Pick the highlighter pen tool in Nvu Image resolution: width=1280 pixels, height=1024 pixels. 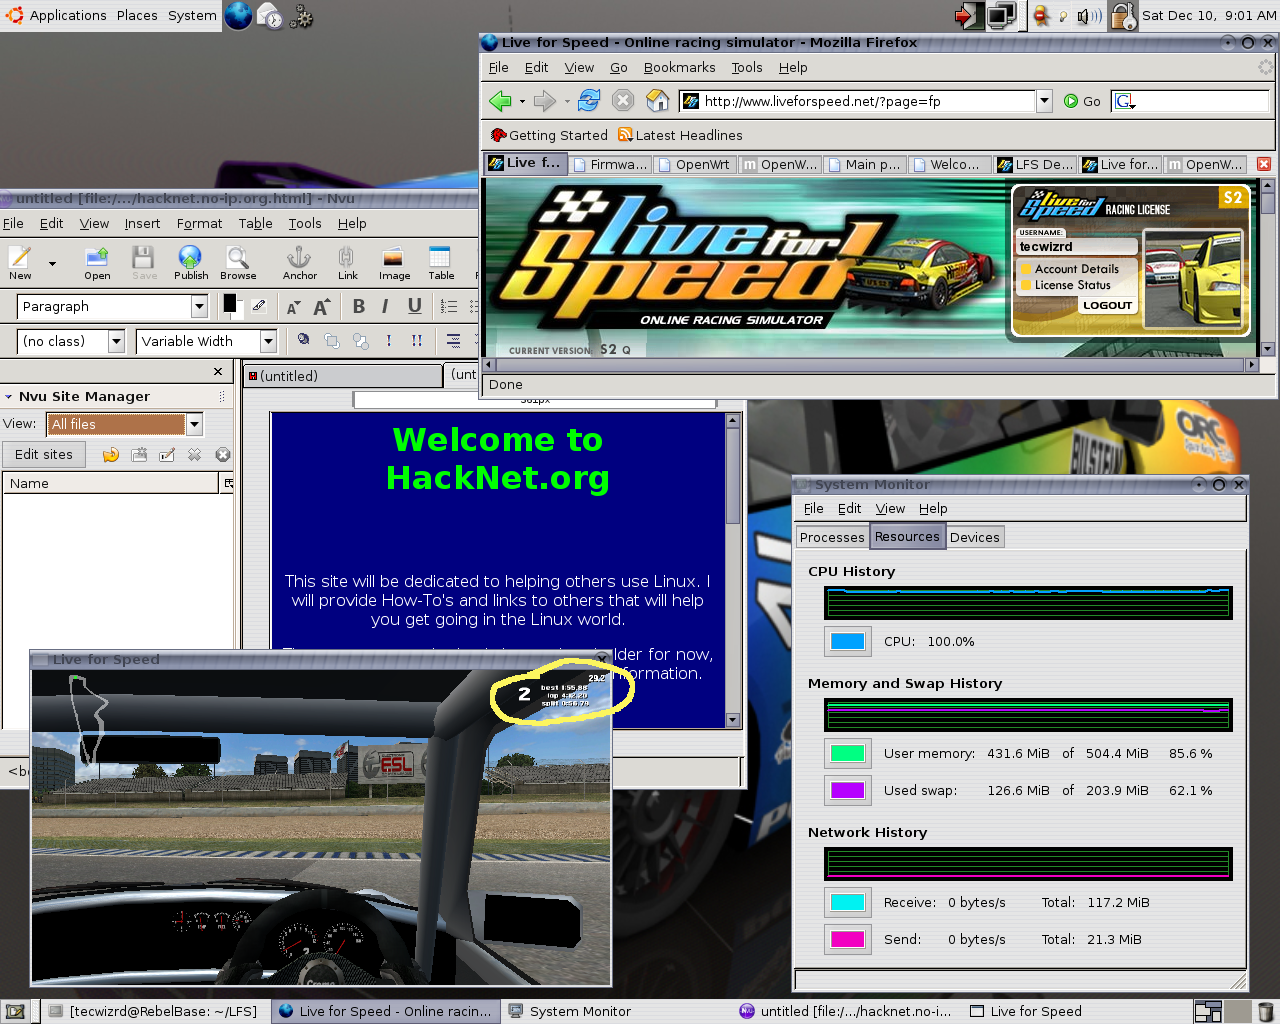[259, 306]
